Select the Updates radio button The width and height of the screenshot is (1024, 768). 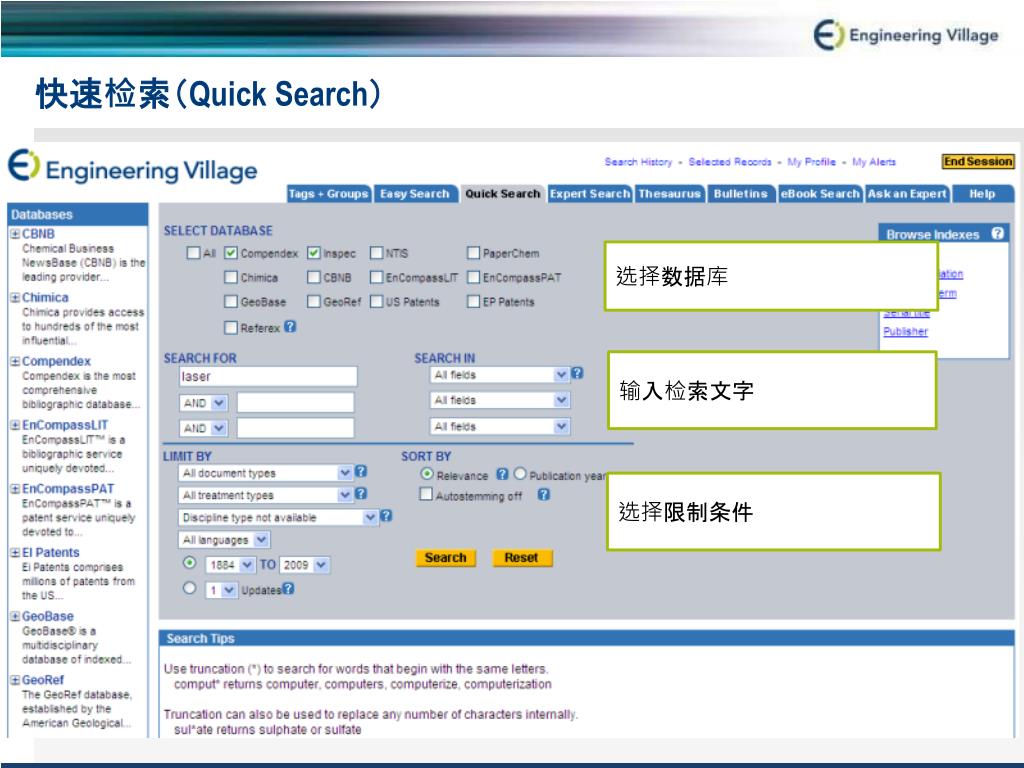(x=189, y=588)
